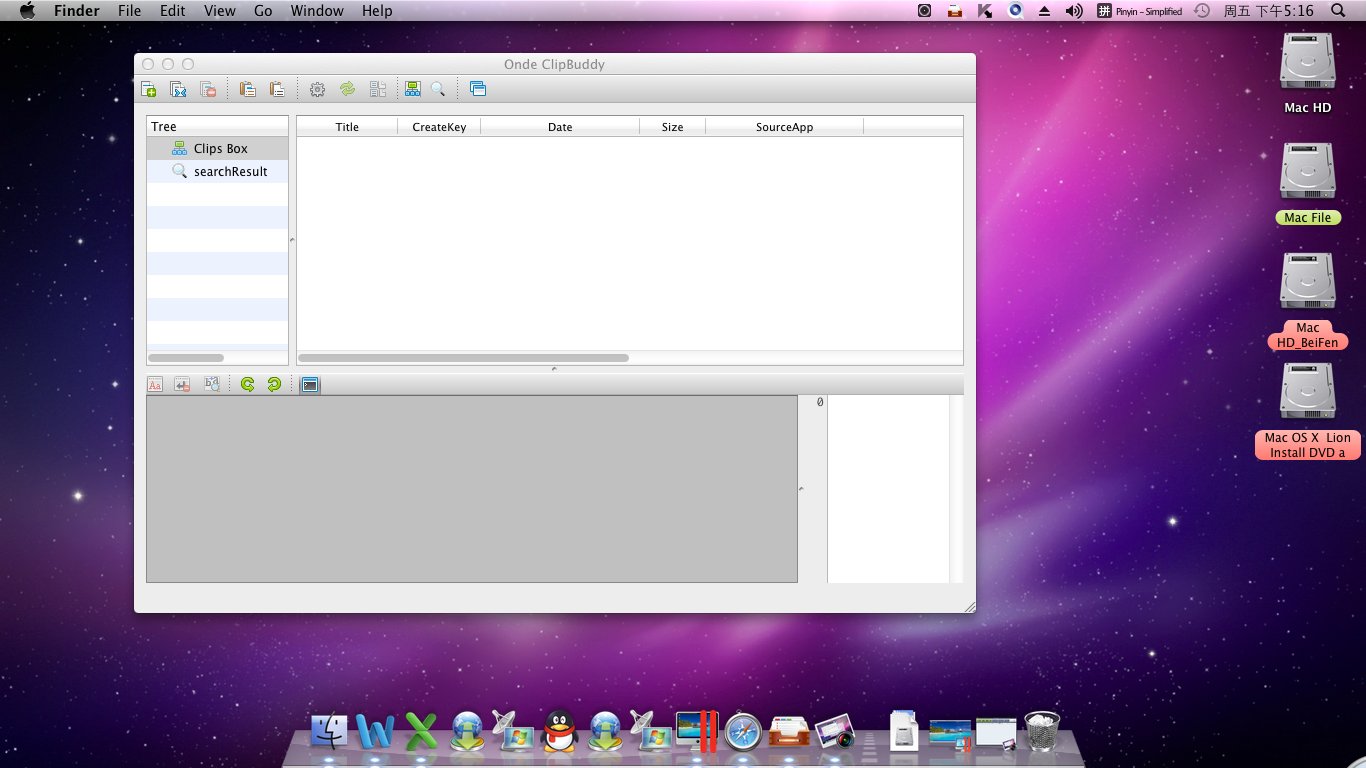Open the Go menu

tap(263, 11)
